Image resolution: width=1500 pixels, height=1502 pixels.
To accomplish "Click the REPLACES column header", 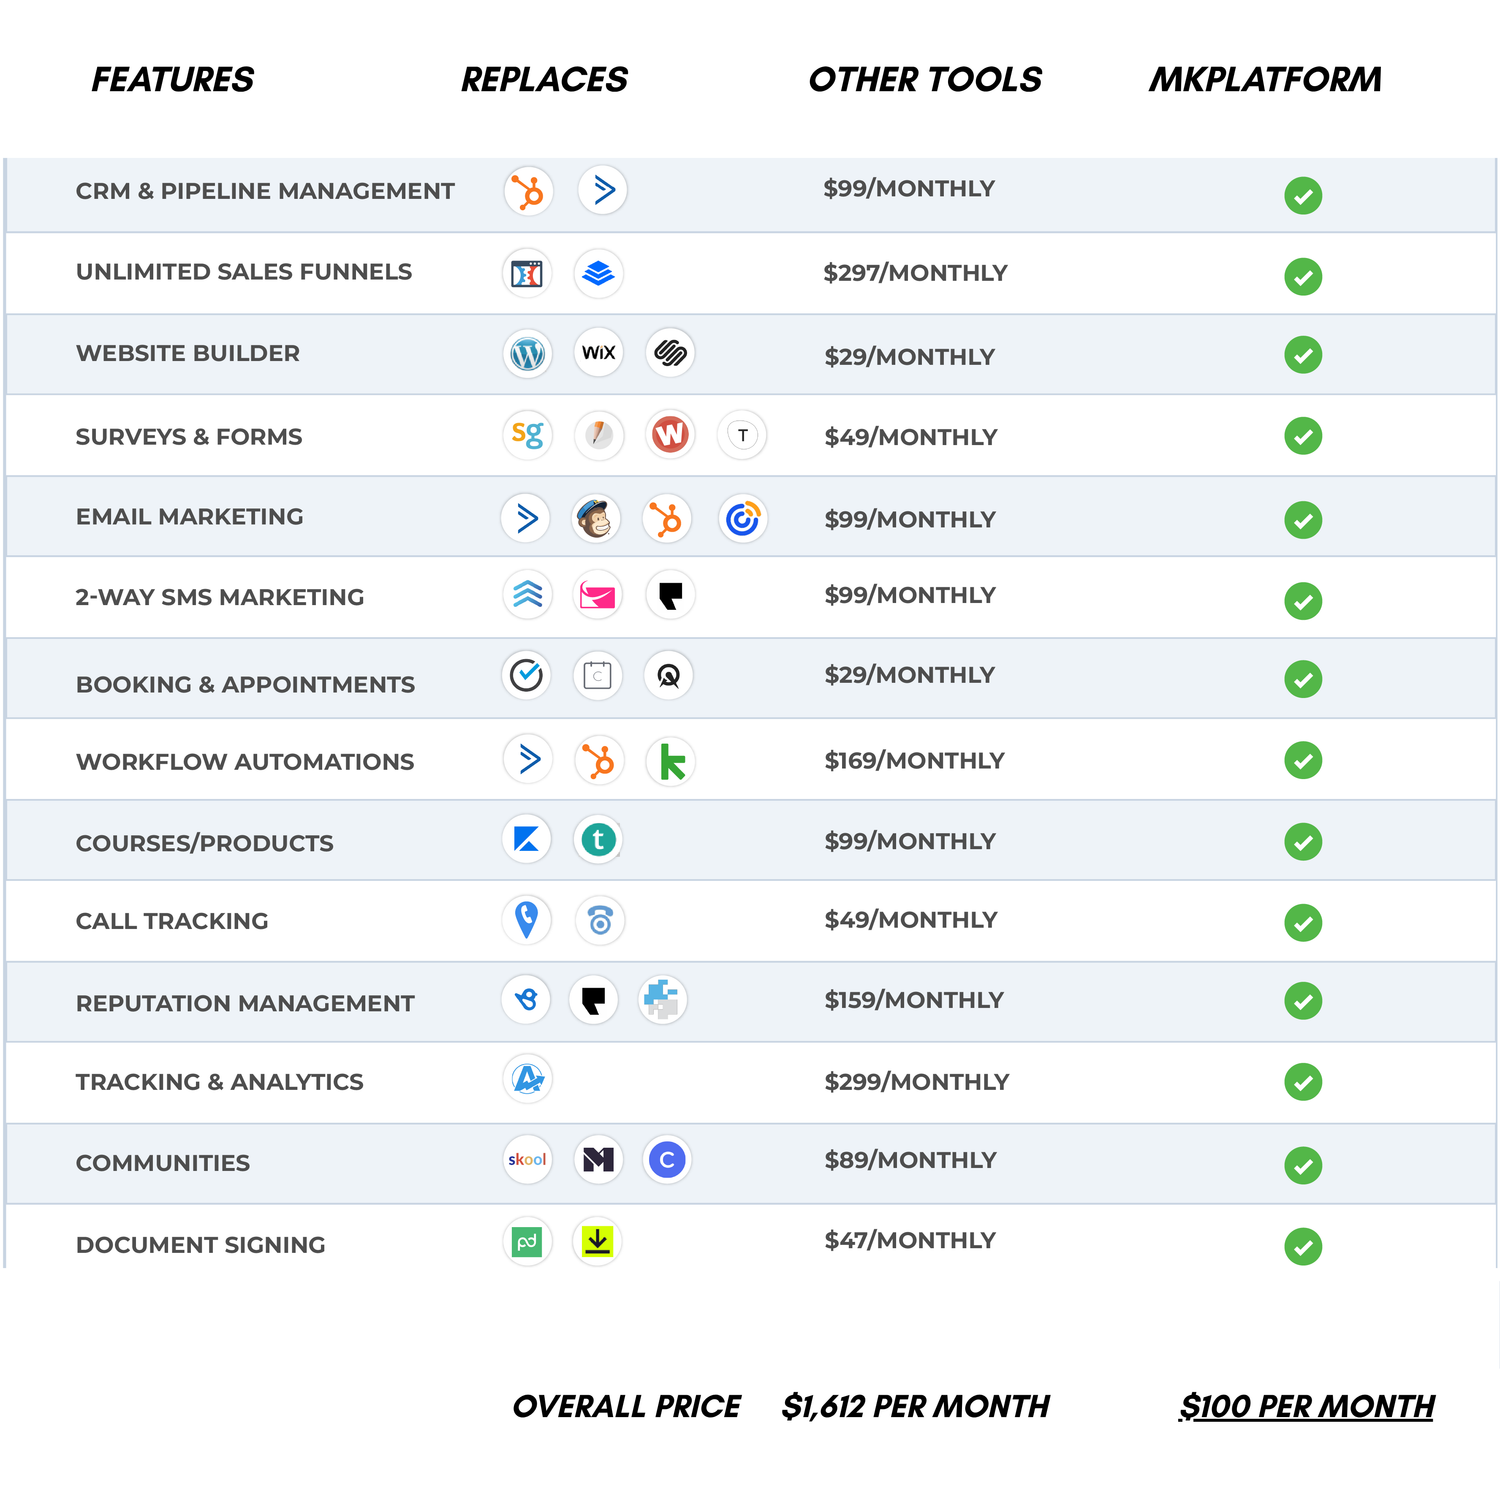I will (544, 80).
